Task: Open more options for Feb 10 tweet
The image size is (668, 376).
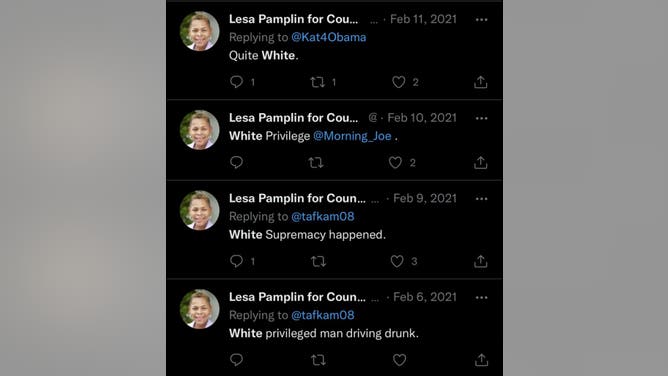Action: [x=481, y=118]
